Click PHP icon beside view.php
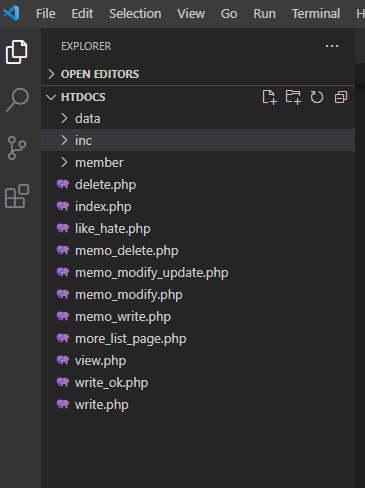The width and height of the screenshot is (365, 488). click(63, 360)
